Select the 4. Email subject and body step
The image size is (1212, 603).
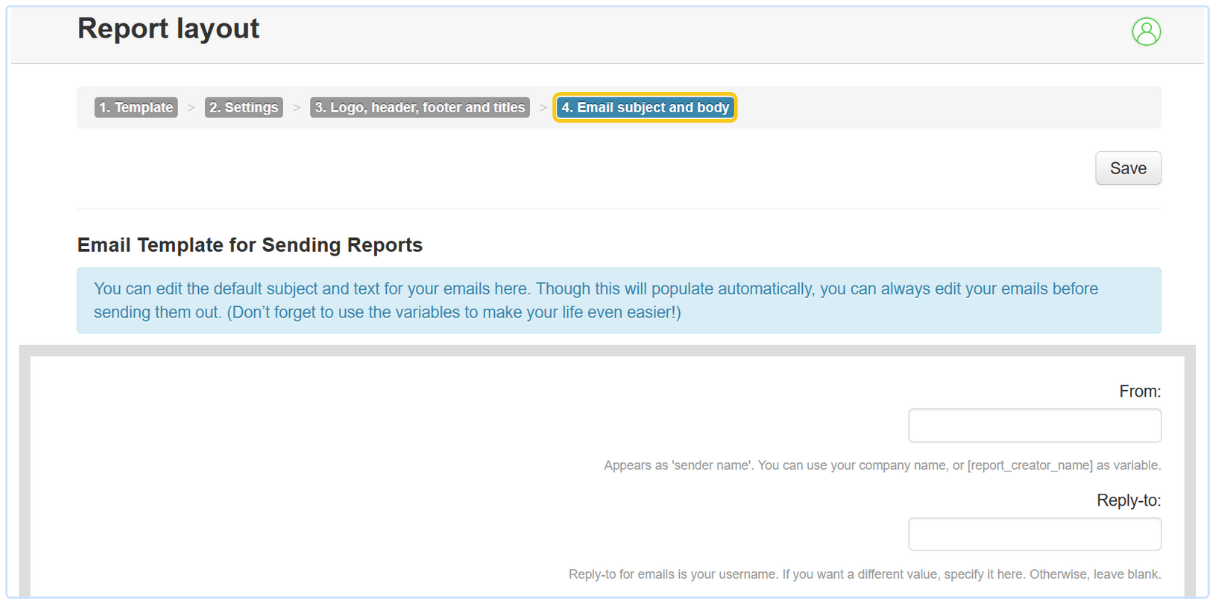coord(645,108)
